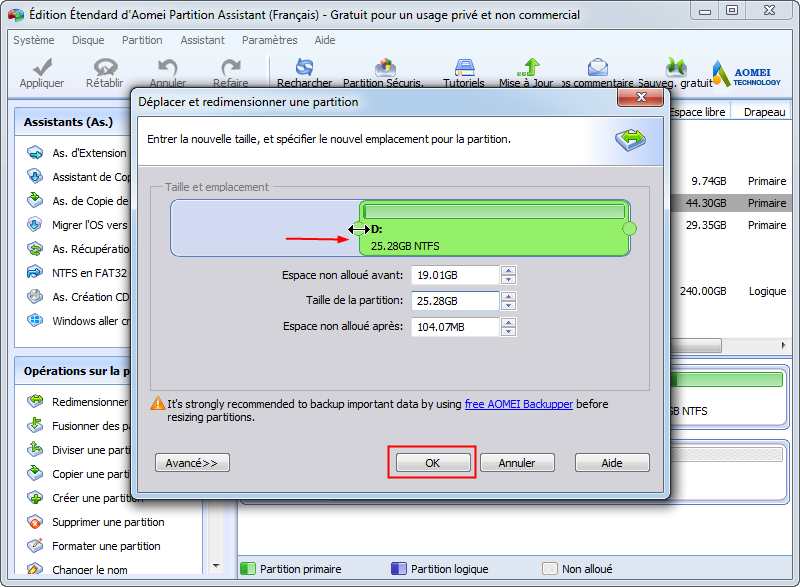Open As. de Copie de partition icon
The image size is (800, 587).
(35, 200)
